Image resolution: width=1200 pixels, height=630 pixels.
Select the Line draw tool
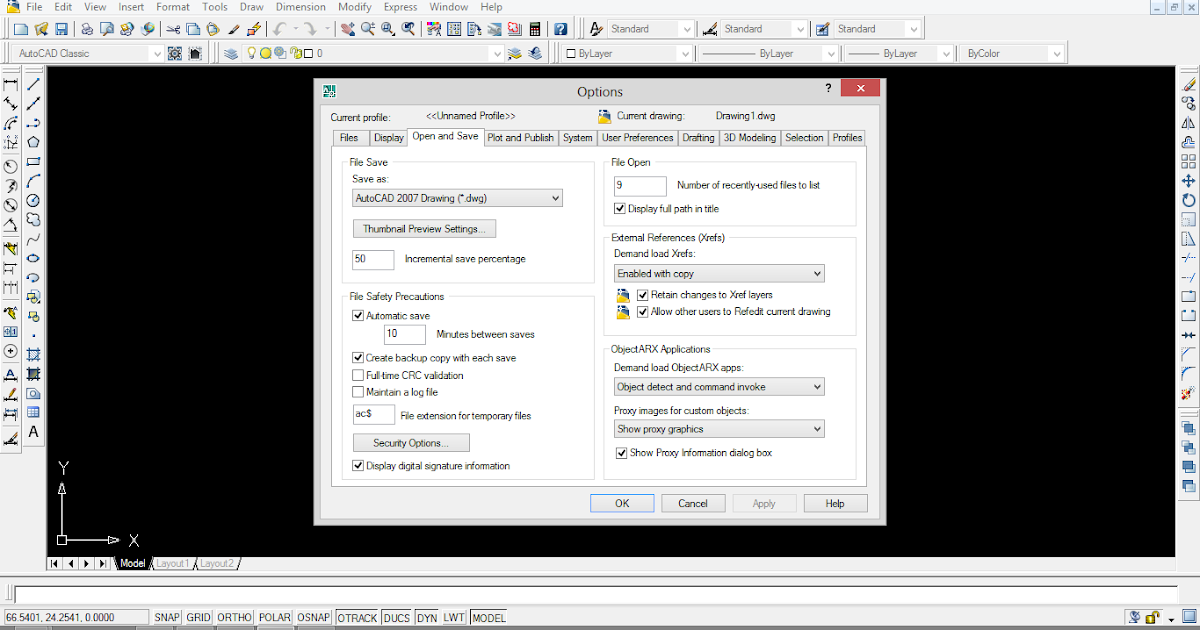[33, 84]
